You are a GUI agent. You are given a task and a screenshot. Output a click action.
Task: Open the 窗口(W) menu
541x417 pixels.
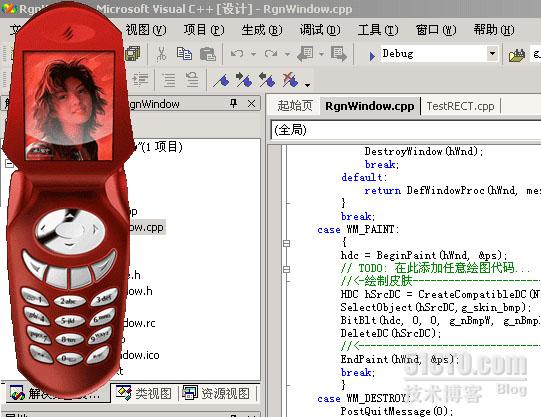coord(436,30)
